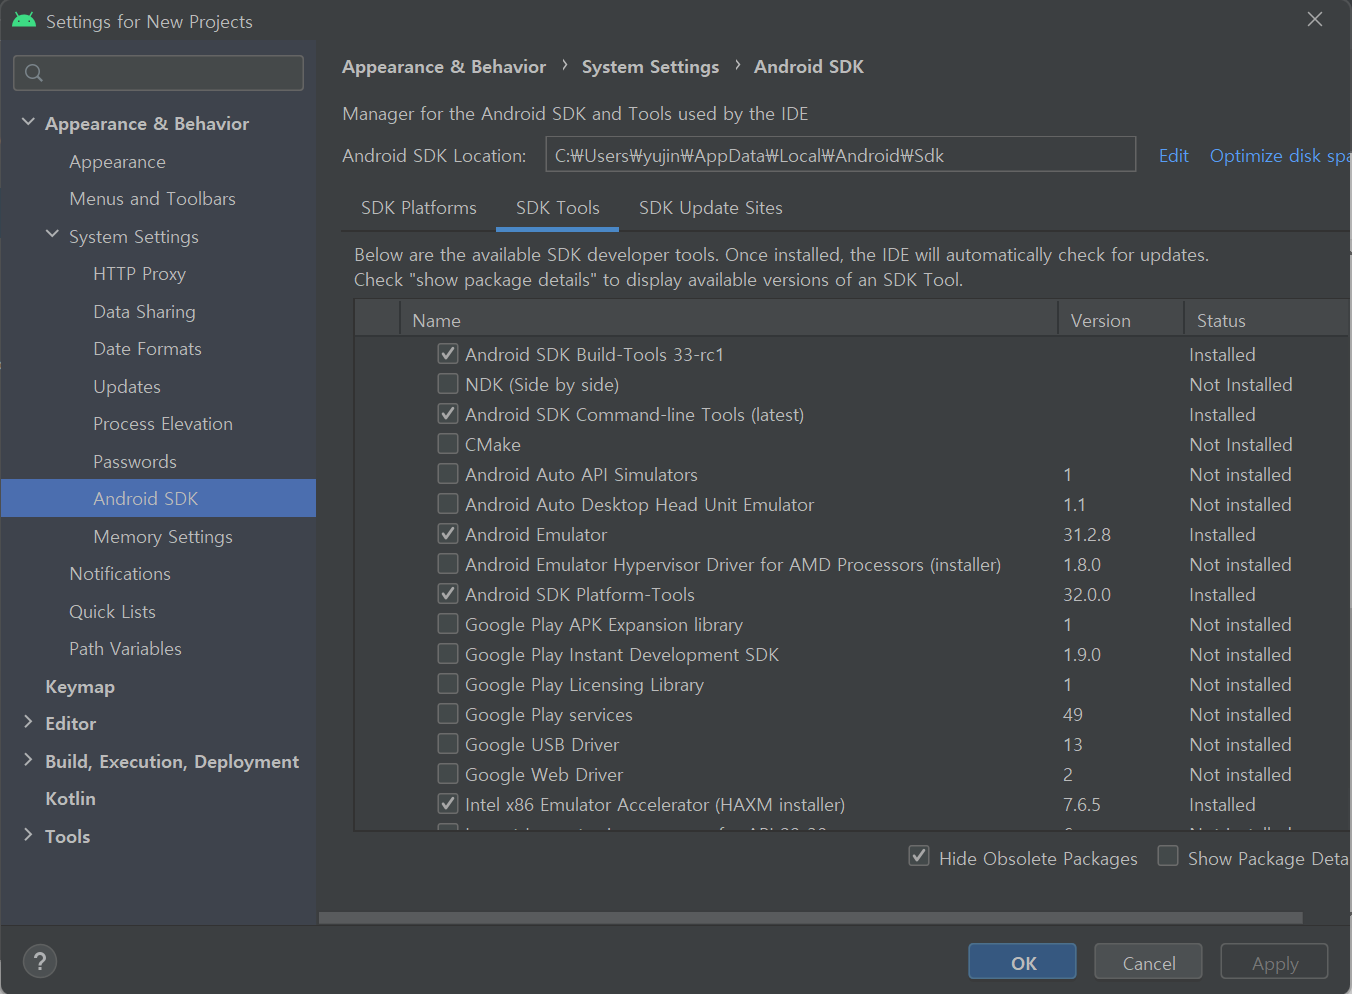The height and width of the screenshot is (994, 1352).
Task: Select HTTP Proxy in the sidebar
Action: tap(139, 274)
